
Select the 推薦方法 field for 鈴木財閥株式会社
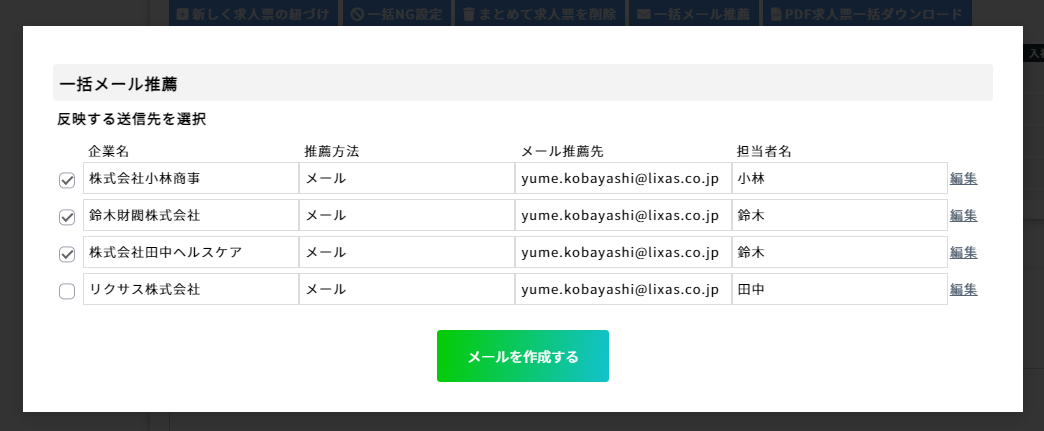(407, 215)
